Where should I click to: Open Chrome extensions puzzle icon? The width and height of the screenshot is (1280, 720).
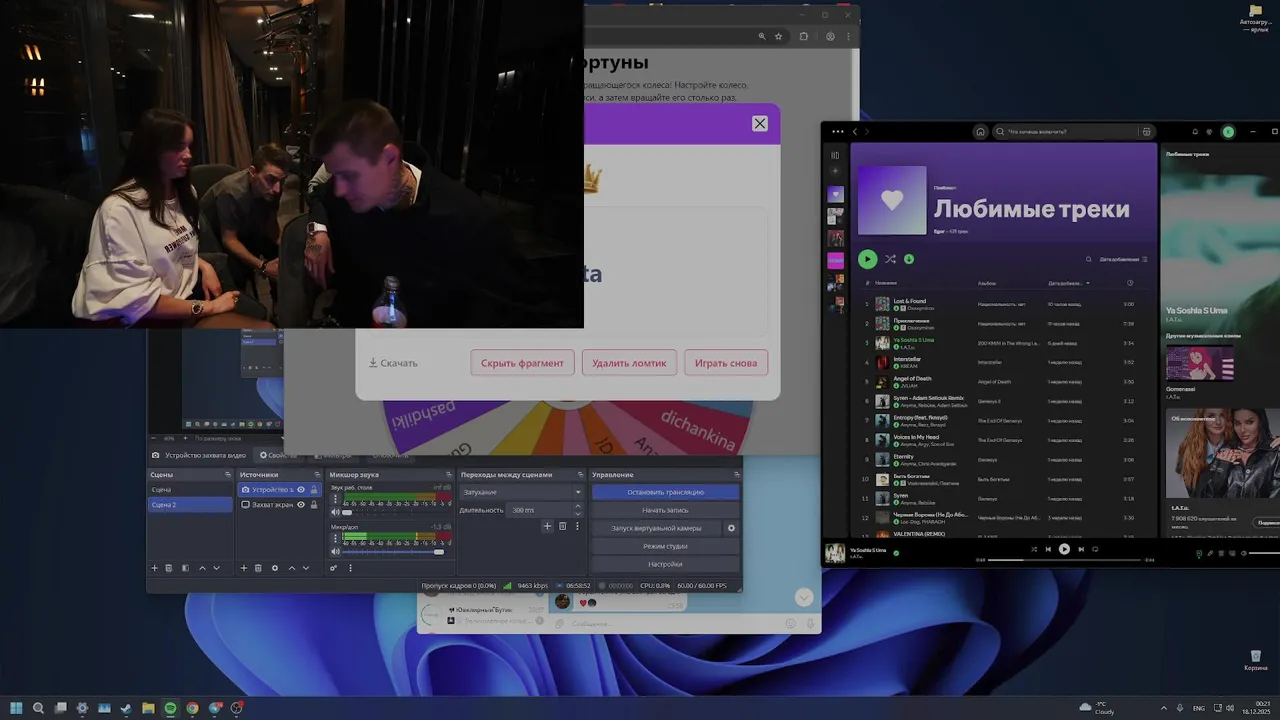(804, 36)
